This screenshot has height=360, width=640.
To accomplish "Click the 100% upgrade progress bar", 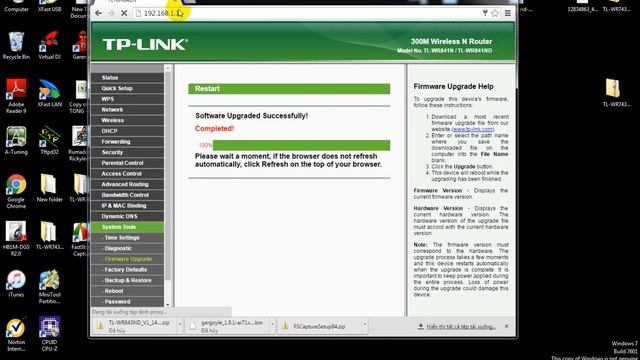I will tap(301, 145).
